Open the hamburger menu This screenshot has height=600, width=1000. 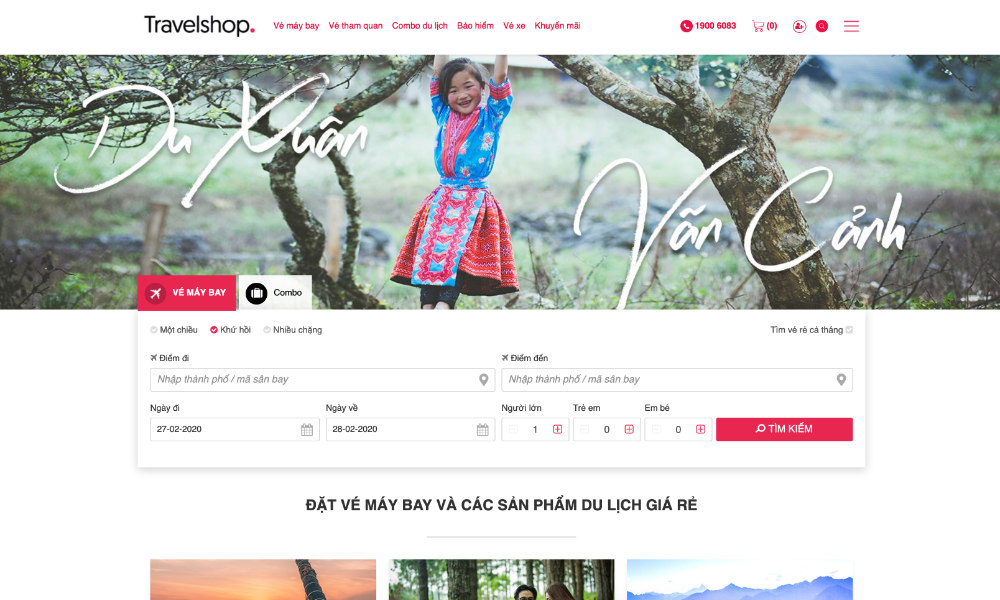tap(851, 26)
